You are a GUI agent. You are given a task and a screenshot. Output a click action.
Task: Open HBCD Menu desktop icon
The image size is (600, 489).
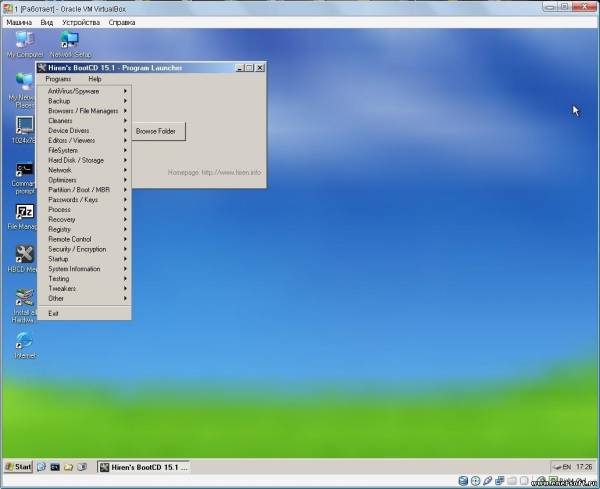coord(24,259)
